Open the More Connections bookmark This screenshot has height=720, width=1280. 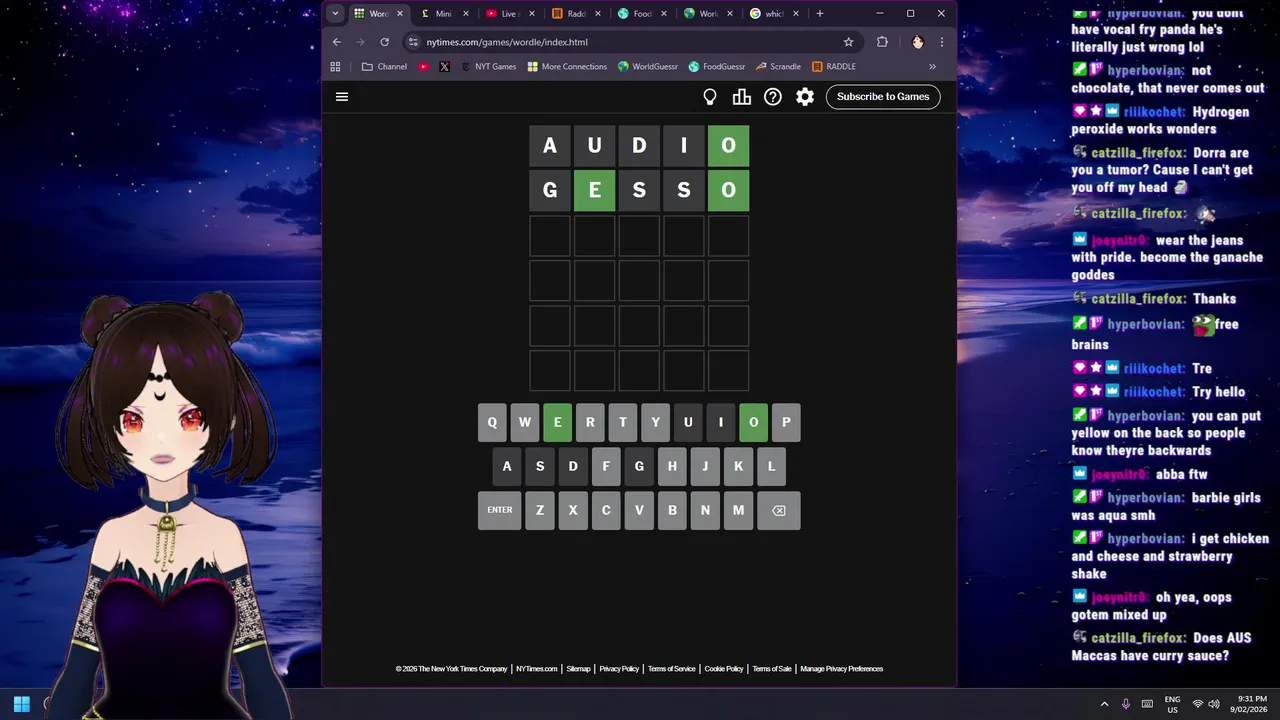tap(566, 67)
